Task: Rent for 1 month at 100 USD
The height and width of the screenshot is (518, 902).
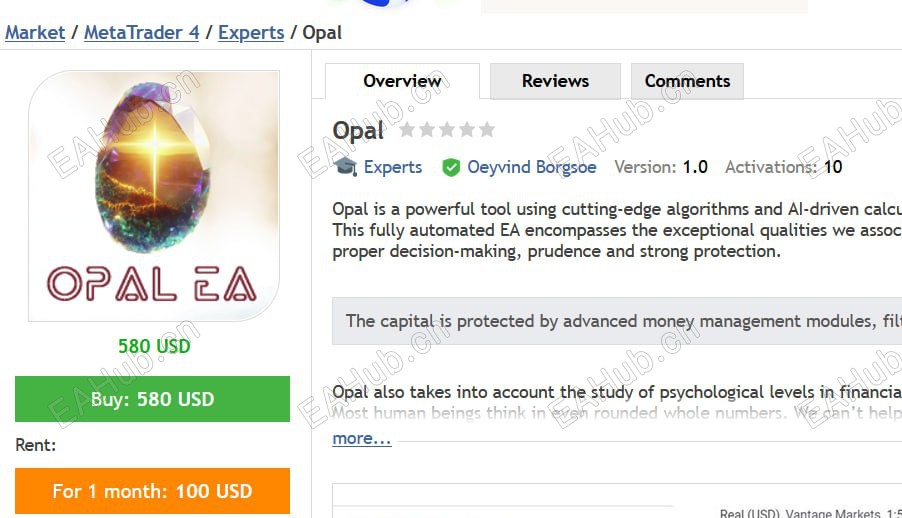Action: [152, 491]
